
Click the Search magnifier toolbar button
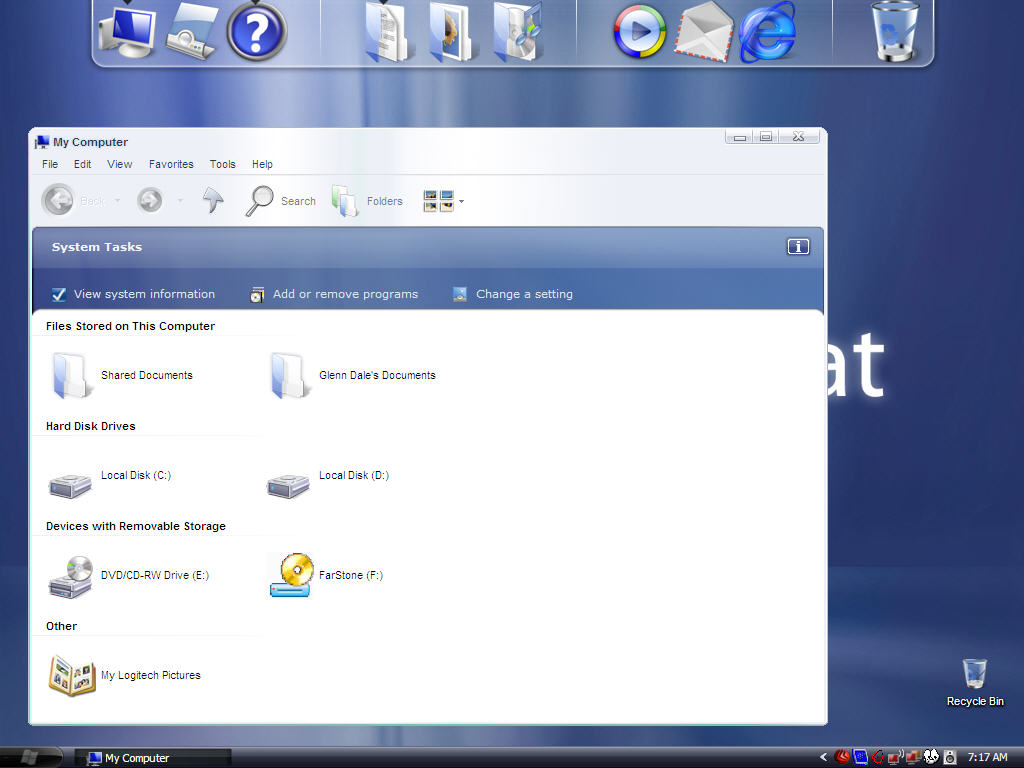(281, 201)
